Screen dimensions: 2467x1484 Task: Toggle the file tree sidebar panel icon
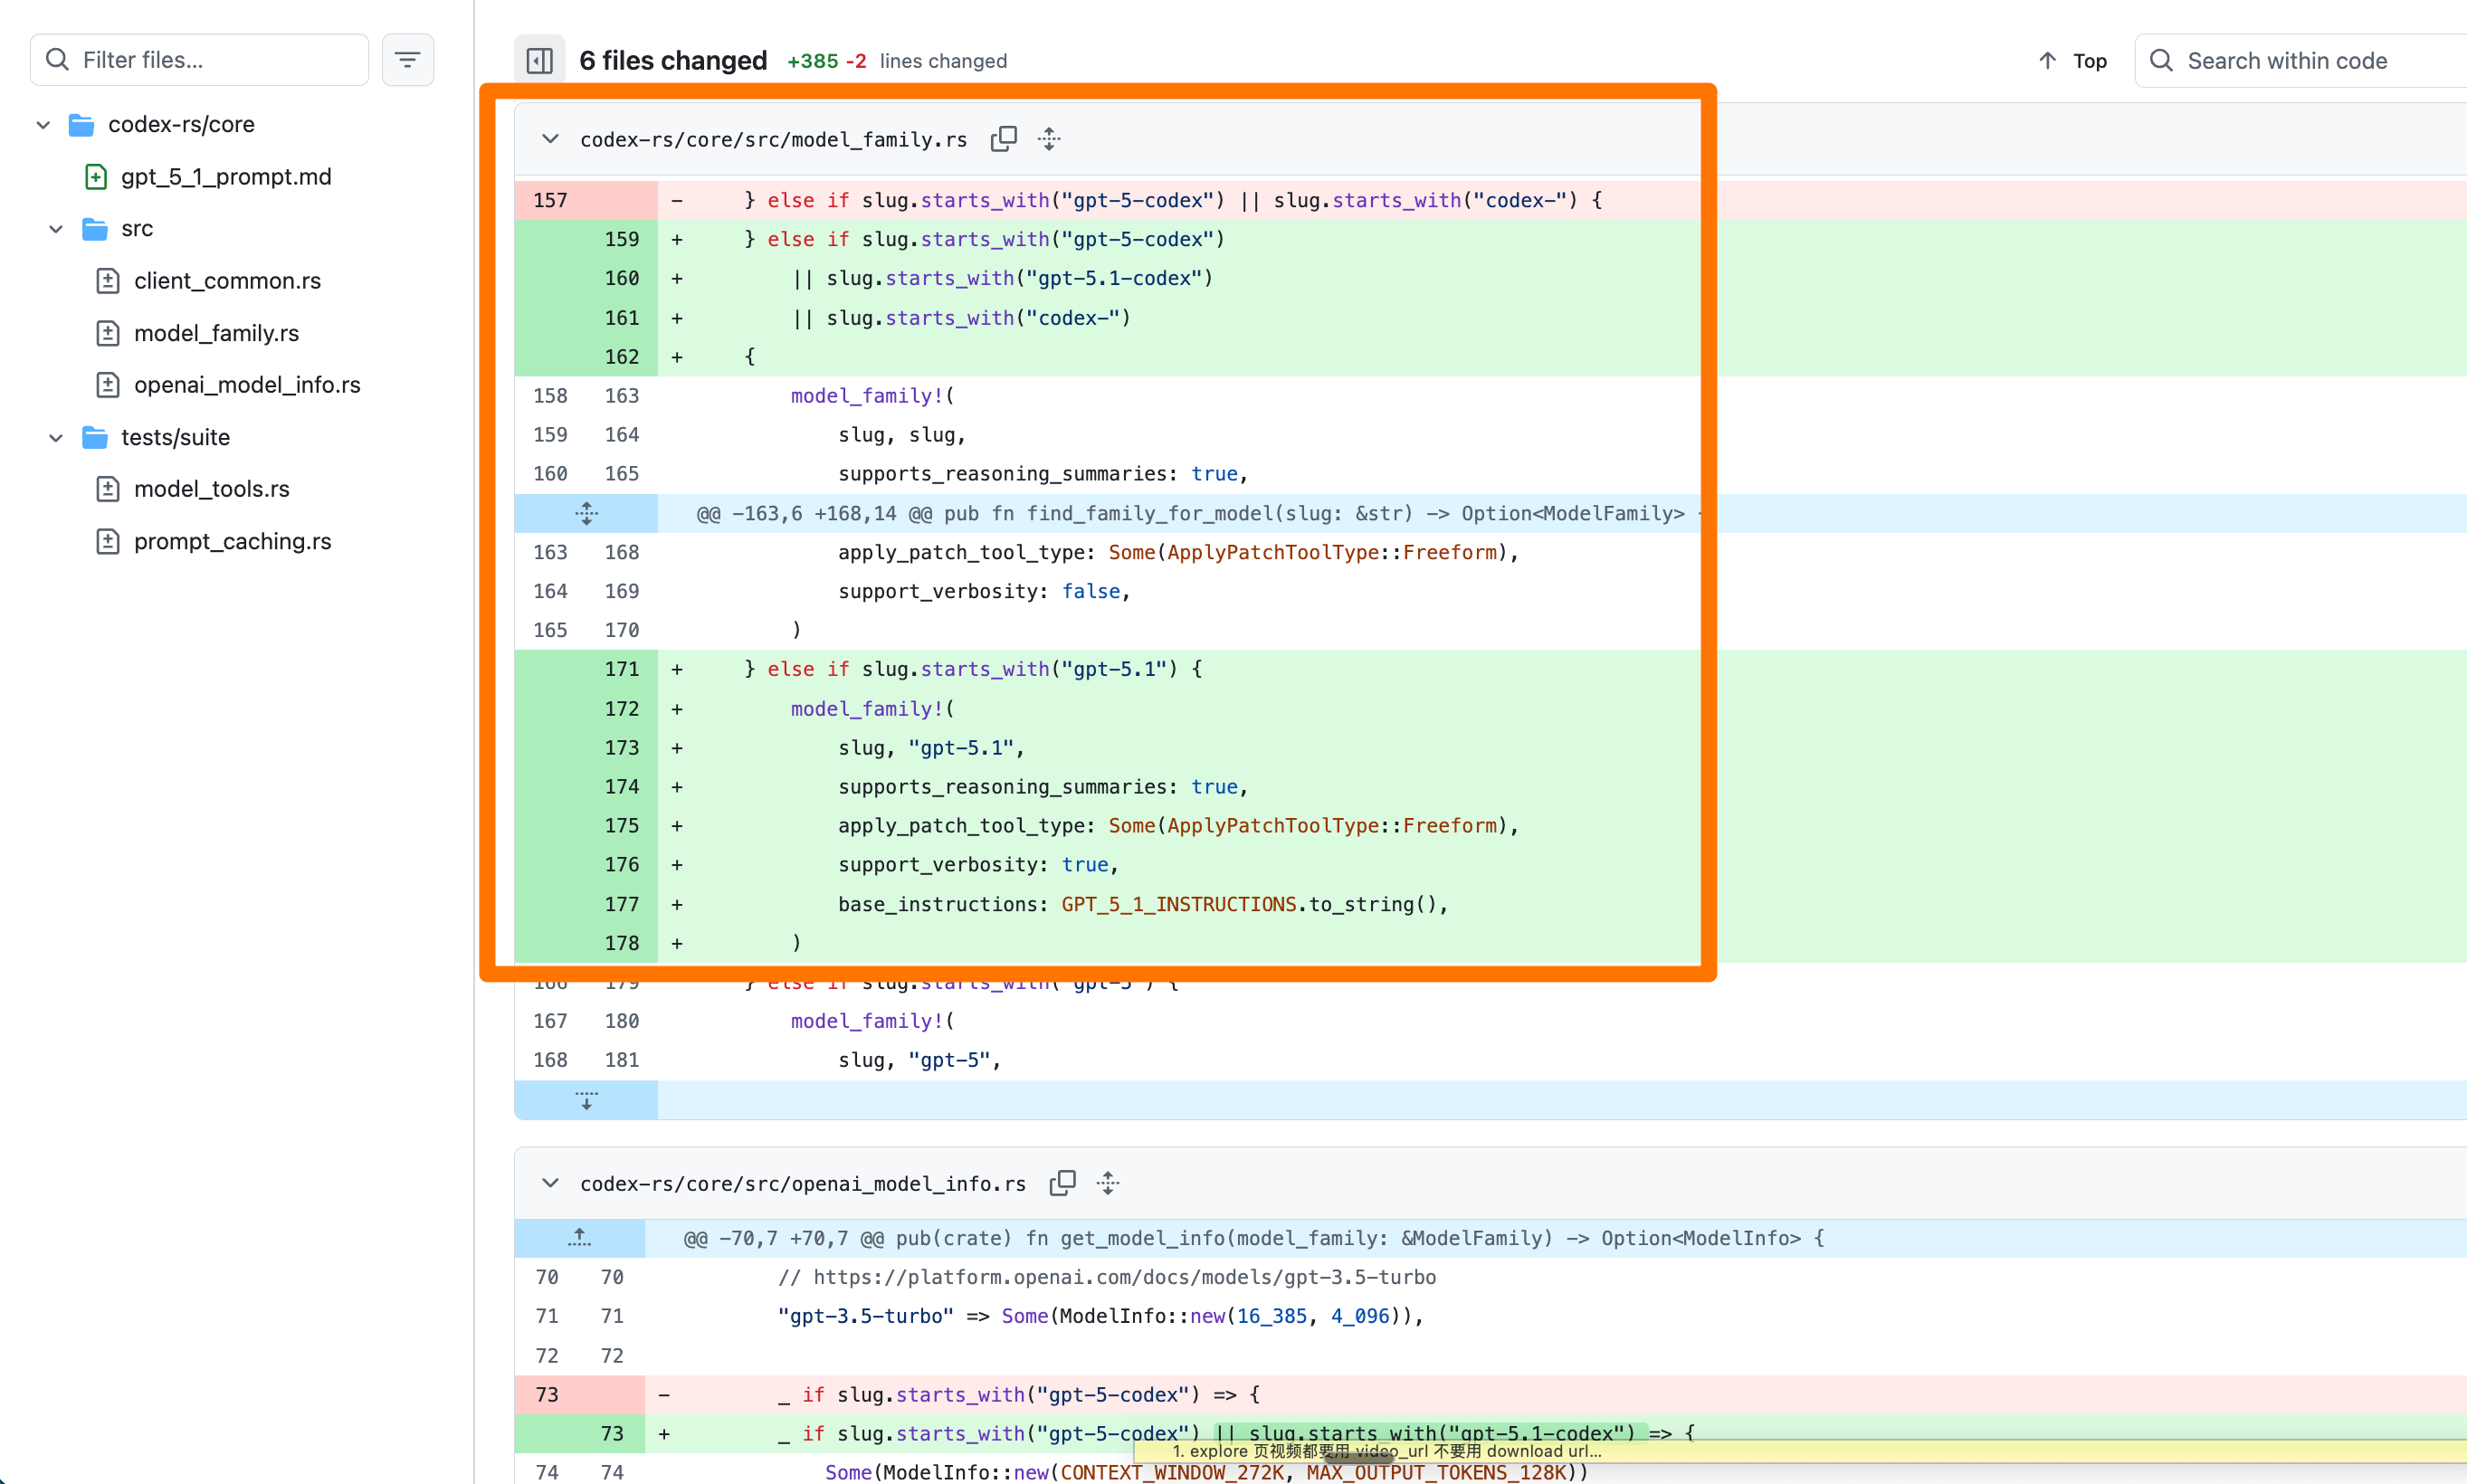539,61
